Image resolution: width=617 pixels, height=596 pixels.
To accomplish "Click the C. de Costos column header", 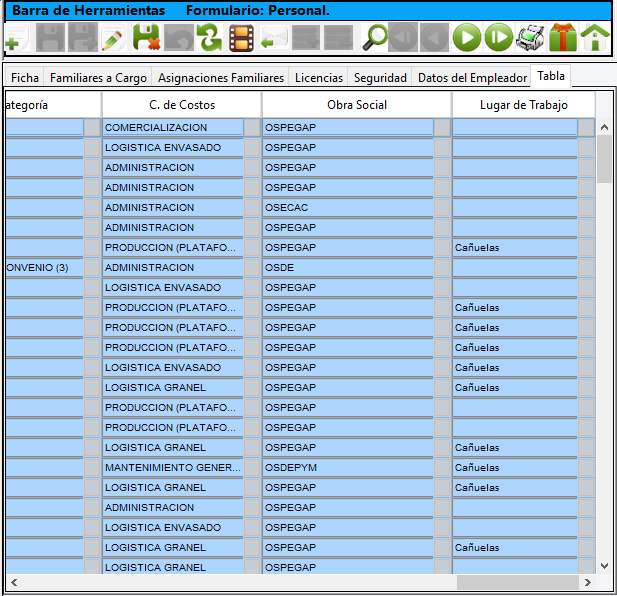I will pos(181,105).
